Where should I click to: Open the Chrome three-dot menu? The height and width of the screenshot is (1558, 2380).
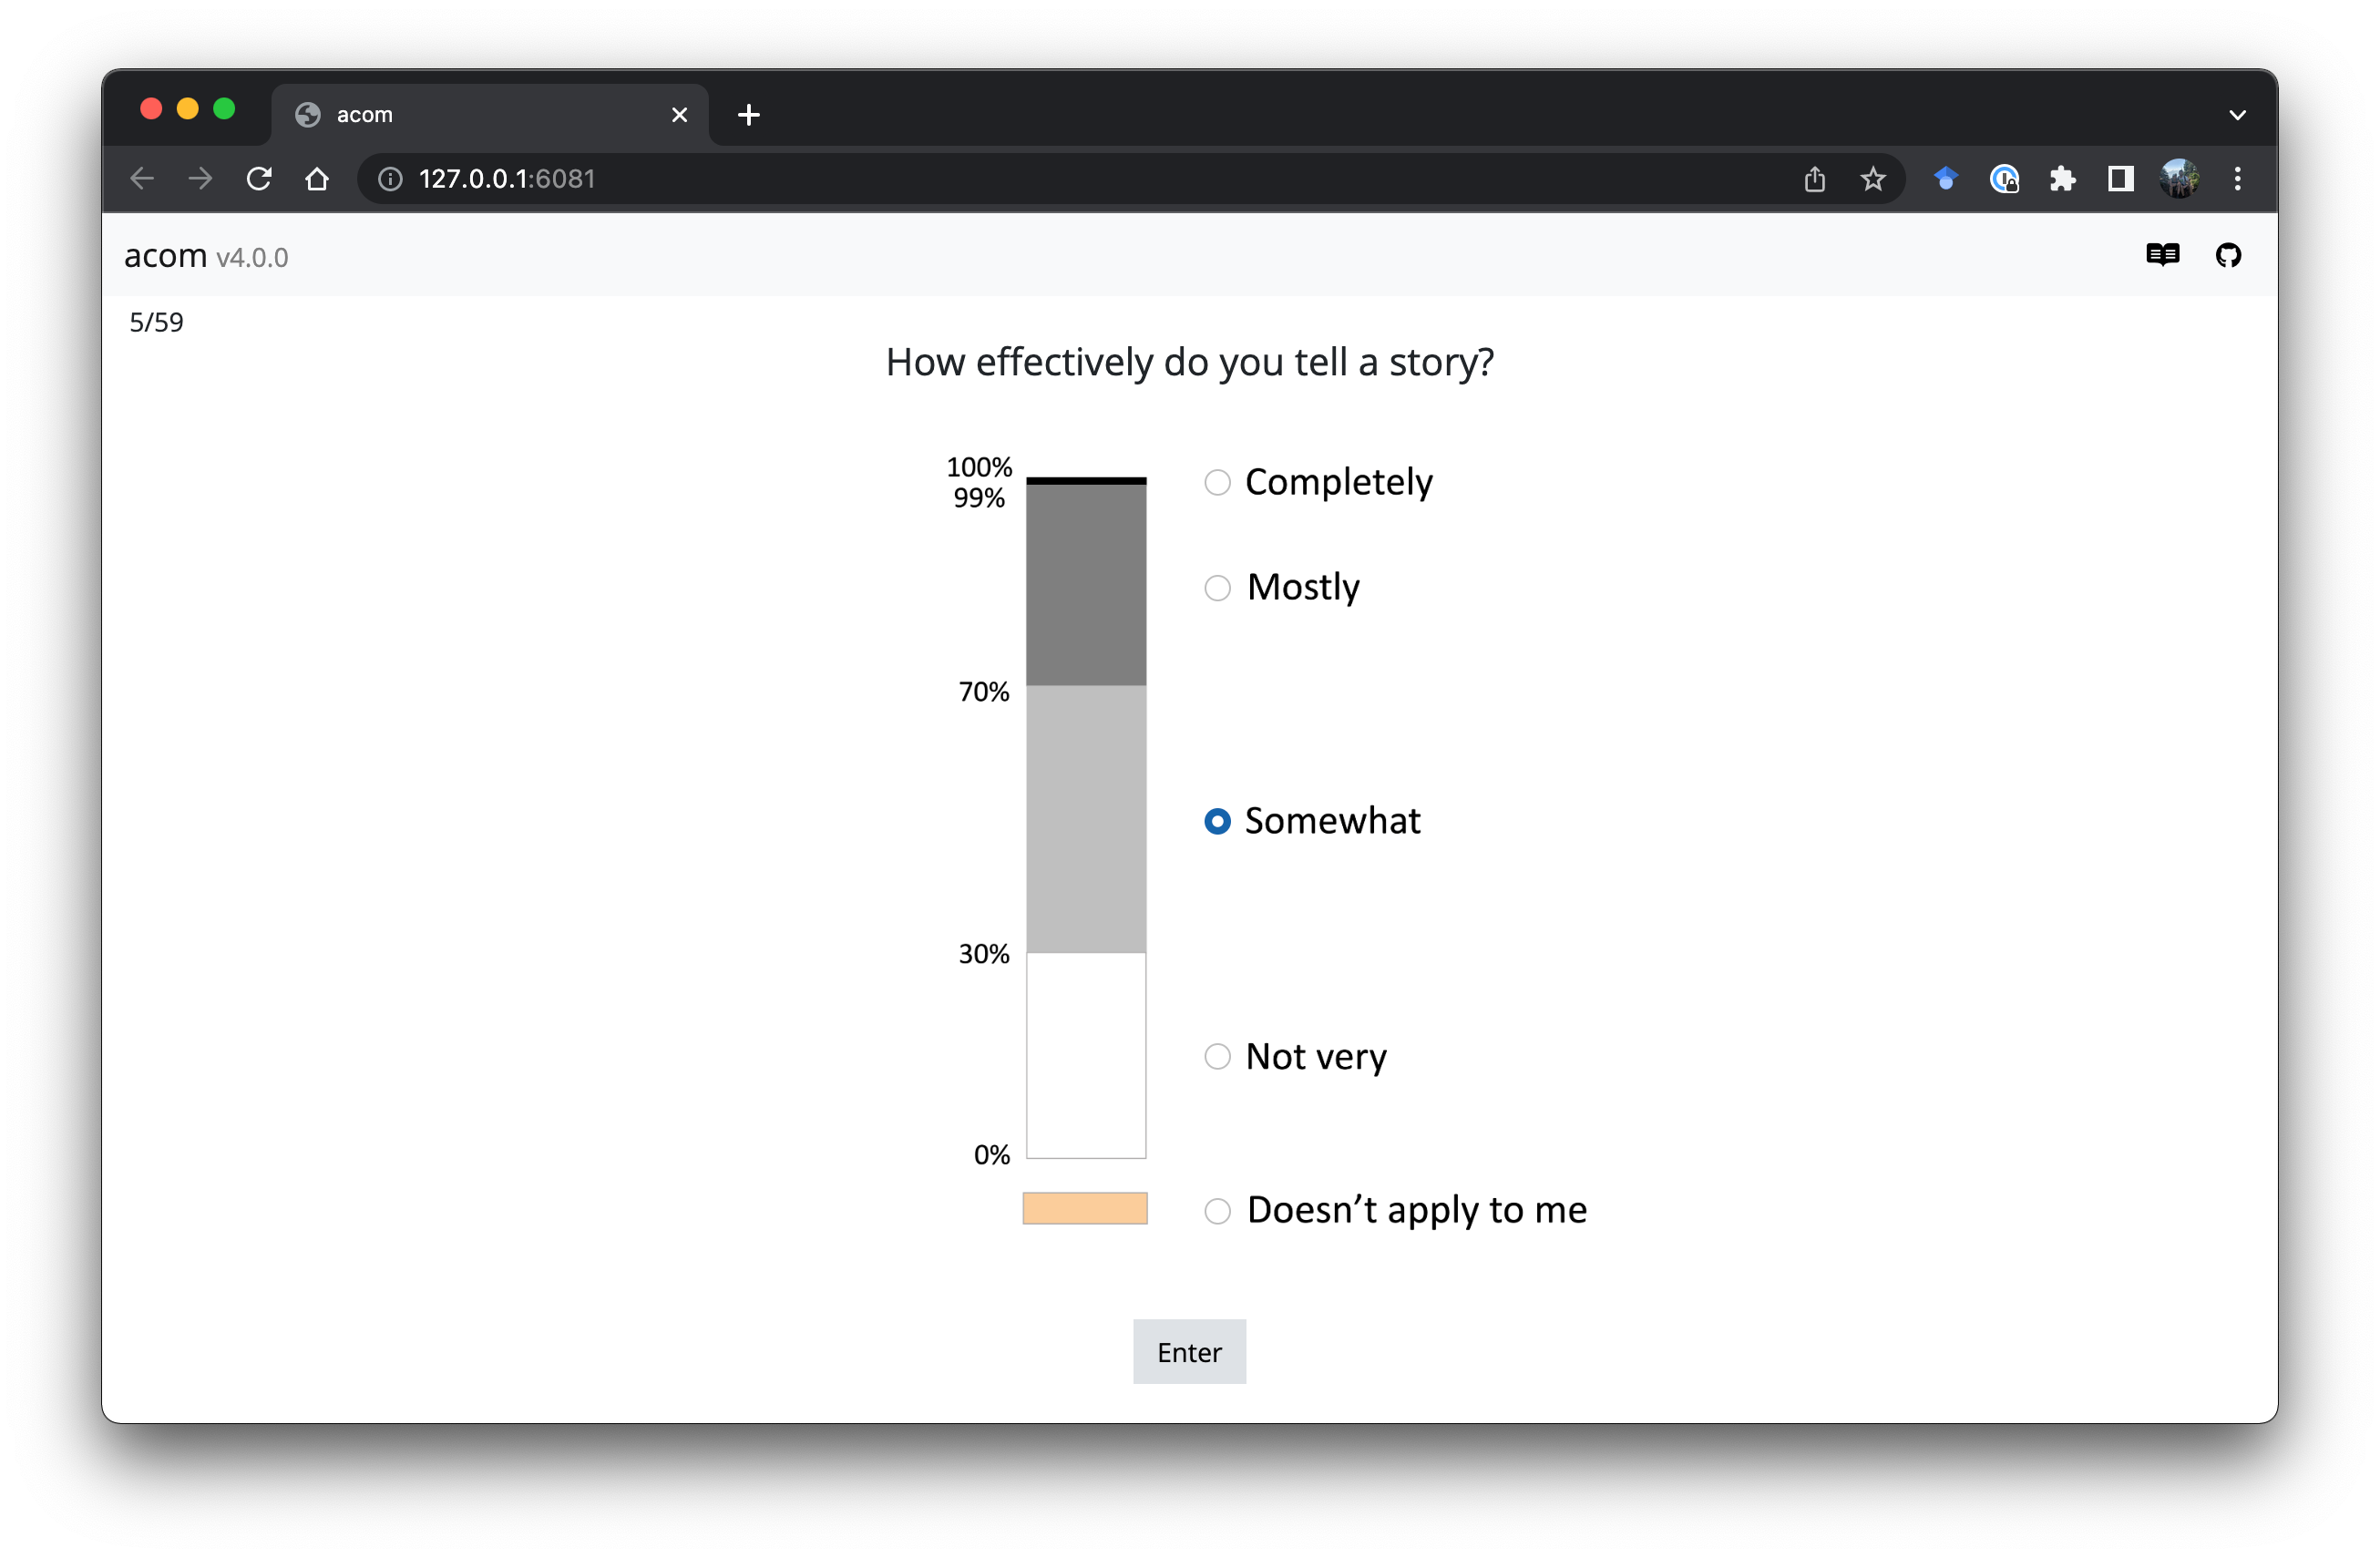coord(2237,179)
